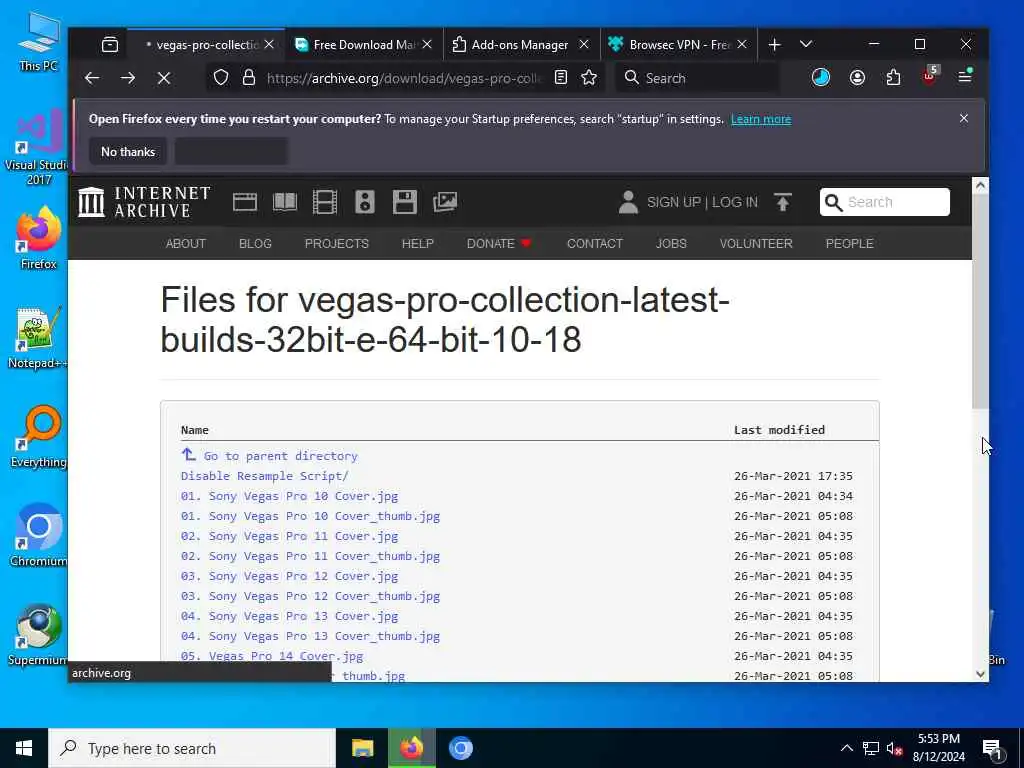This screenshot has height=768, width=1024.
Task: Click the Internet Archive Search field
Action: click(x=884, y=202)
